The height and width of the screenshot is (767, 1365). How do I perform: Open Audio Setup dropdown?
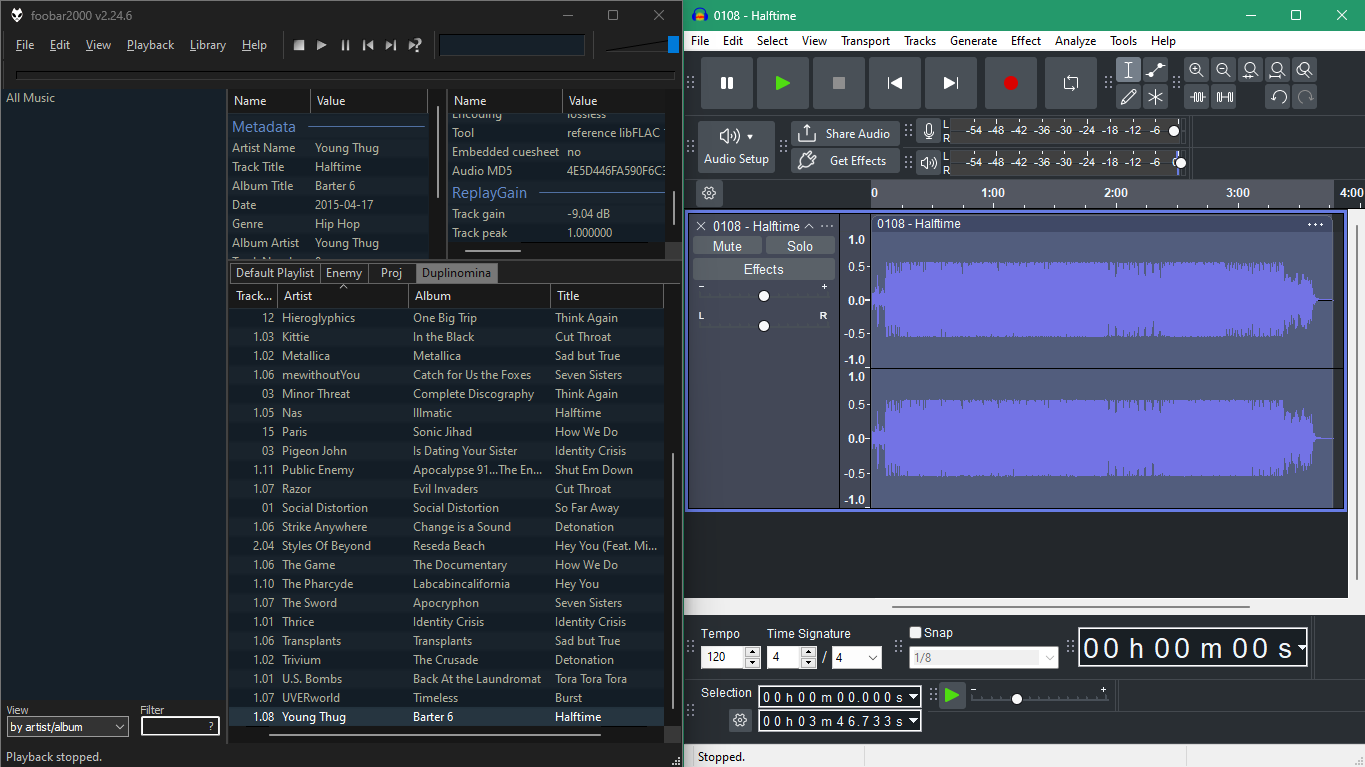tap(736, 147)
